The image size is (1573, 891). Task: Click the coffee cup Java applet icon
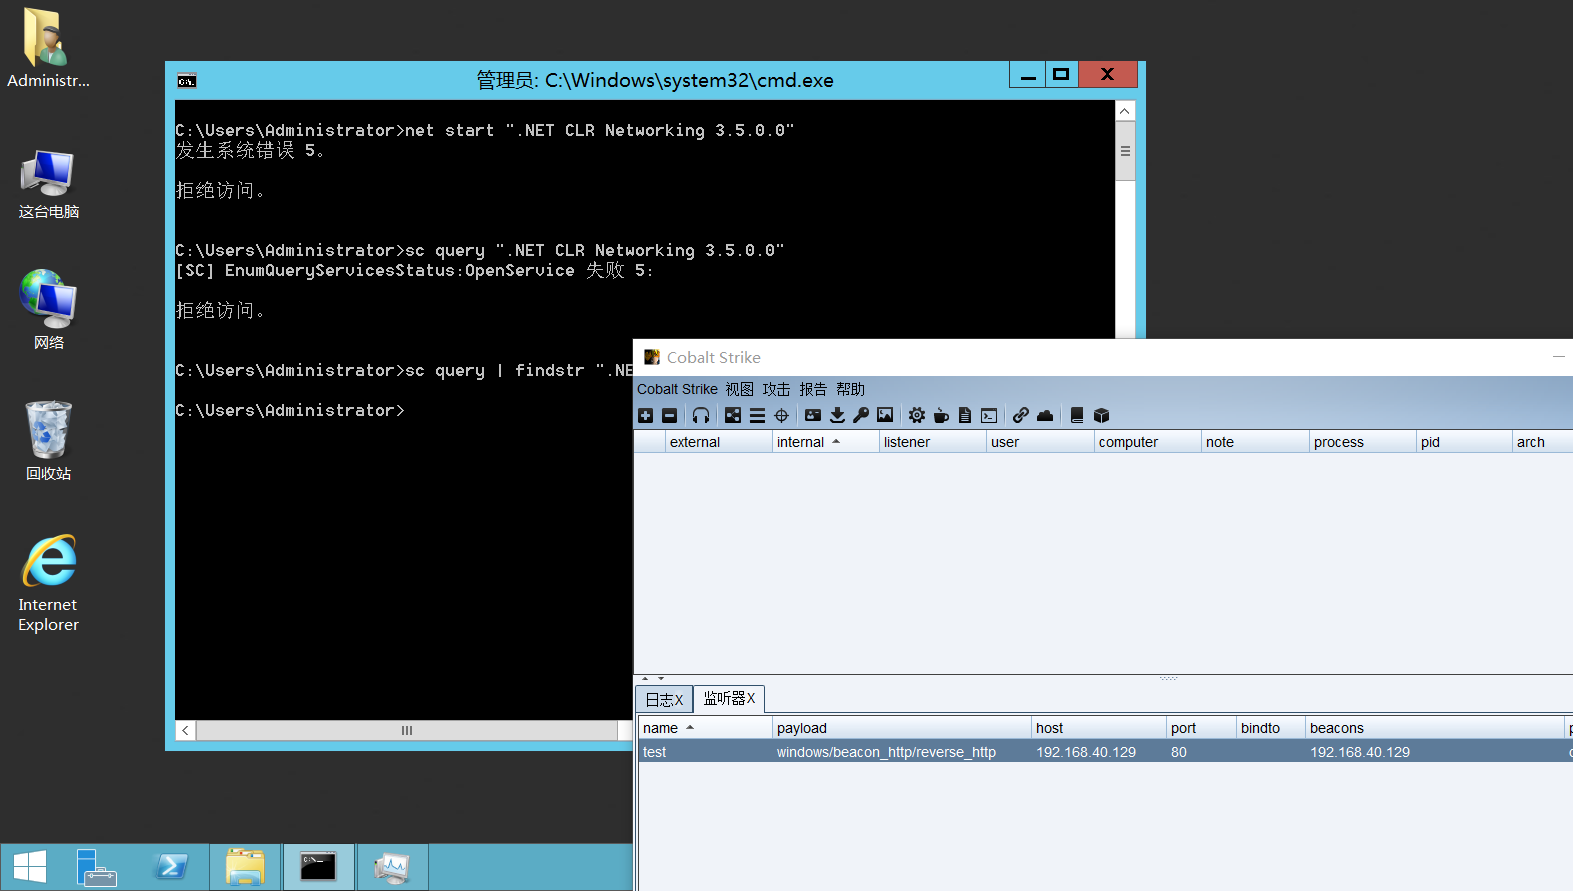941,415
